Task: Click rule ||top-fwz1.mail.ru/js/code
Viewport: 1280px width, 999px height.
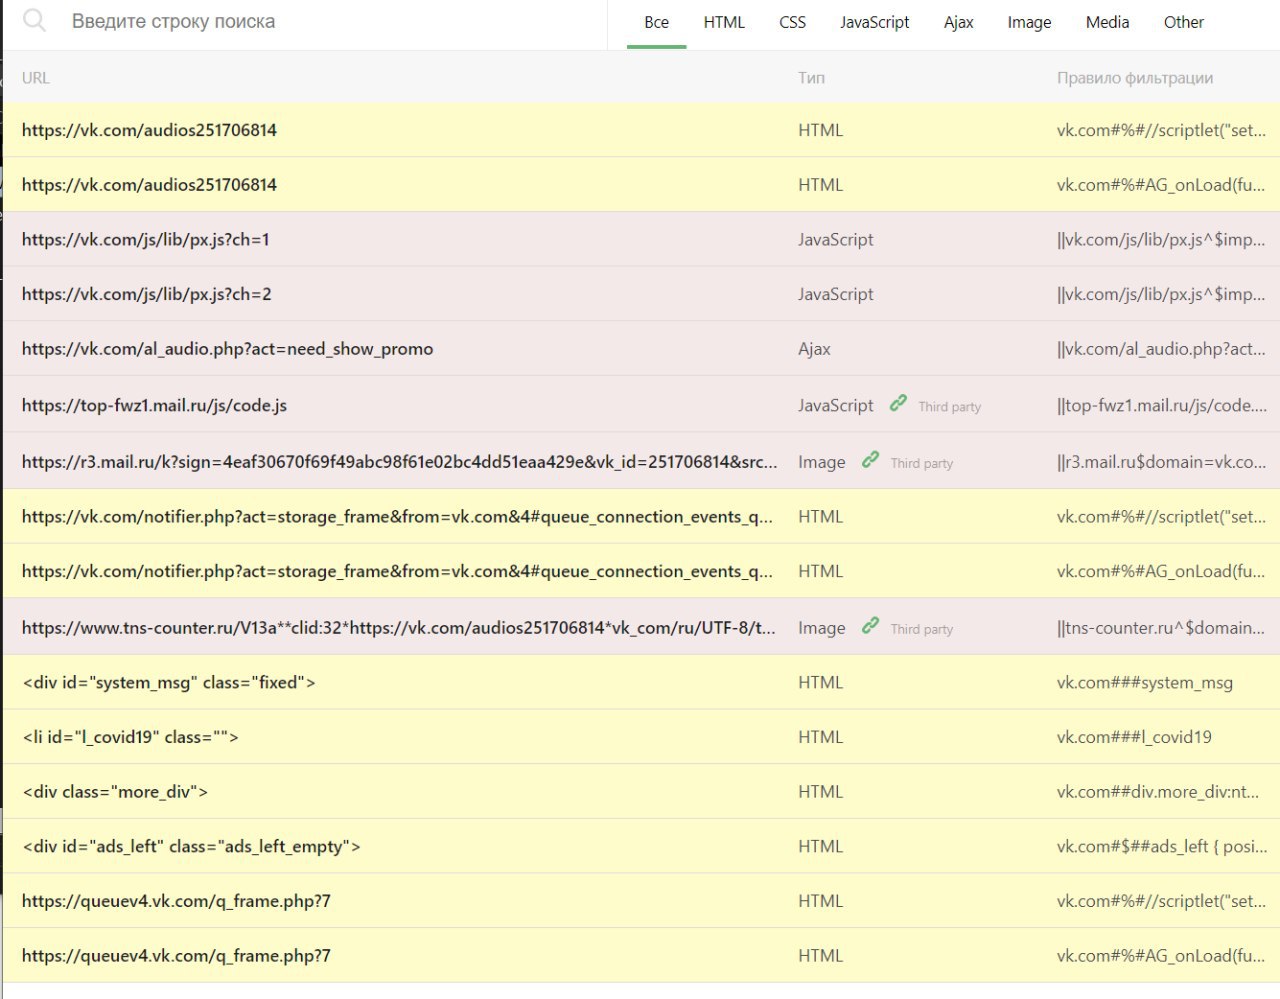Action: tap(1161, 406)
